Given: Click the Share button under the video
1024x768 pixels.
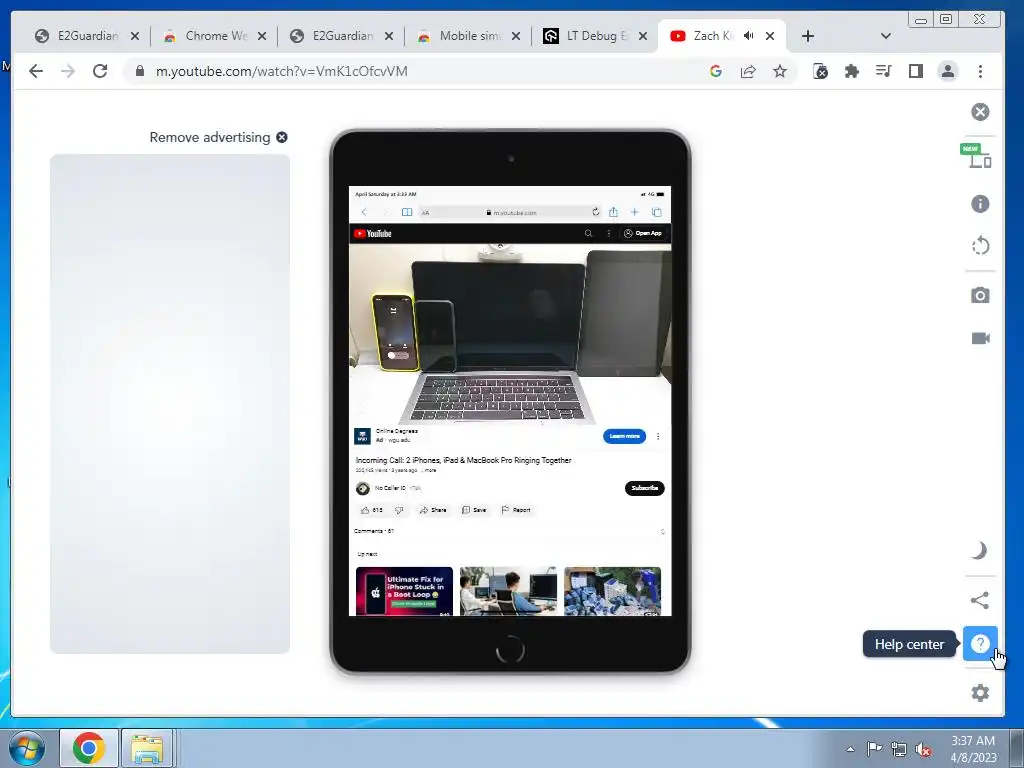Looking at the screenshot, I should point(433,510).
